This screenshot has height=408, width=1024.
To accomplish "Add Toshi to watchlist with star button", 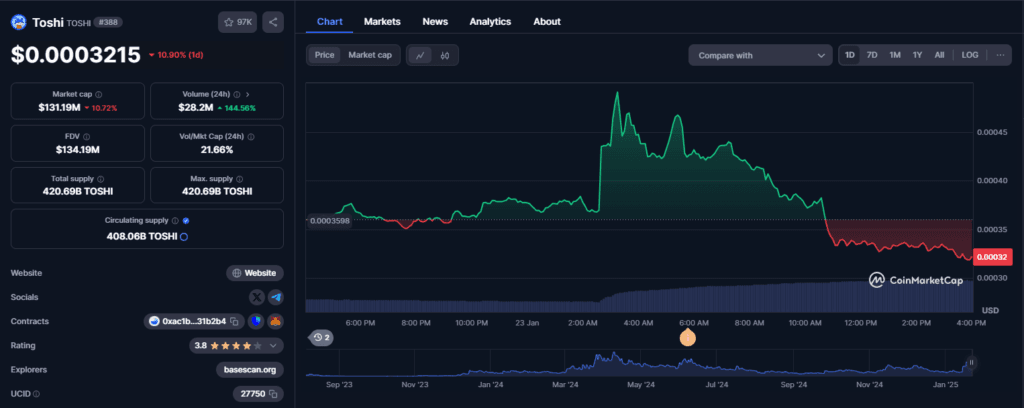I will [238, 22].
